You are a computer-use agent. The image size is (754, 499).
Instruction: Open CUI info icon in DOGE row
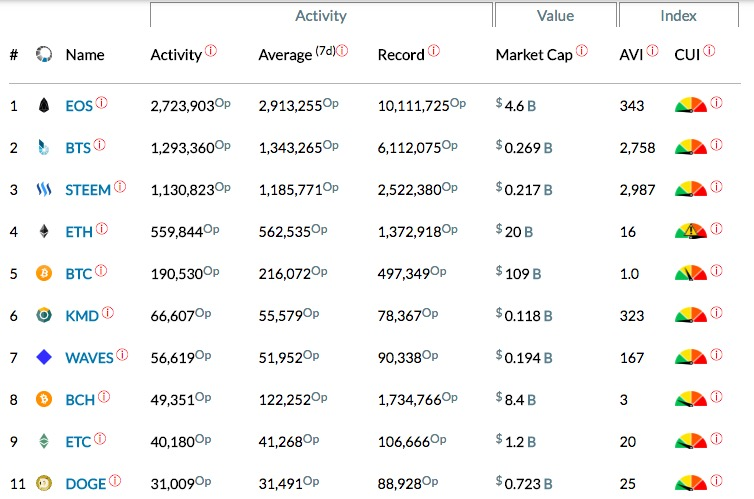716,480
